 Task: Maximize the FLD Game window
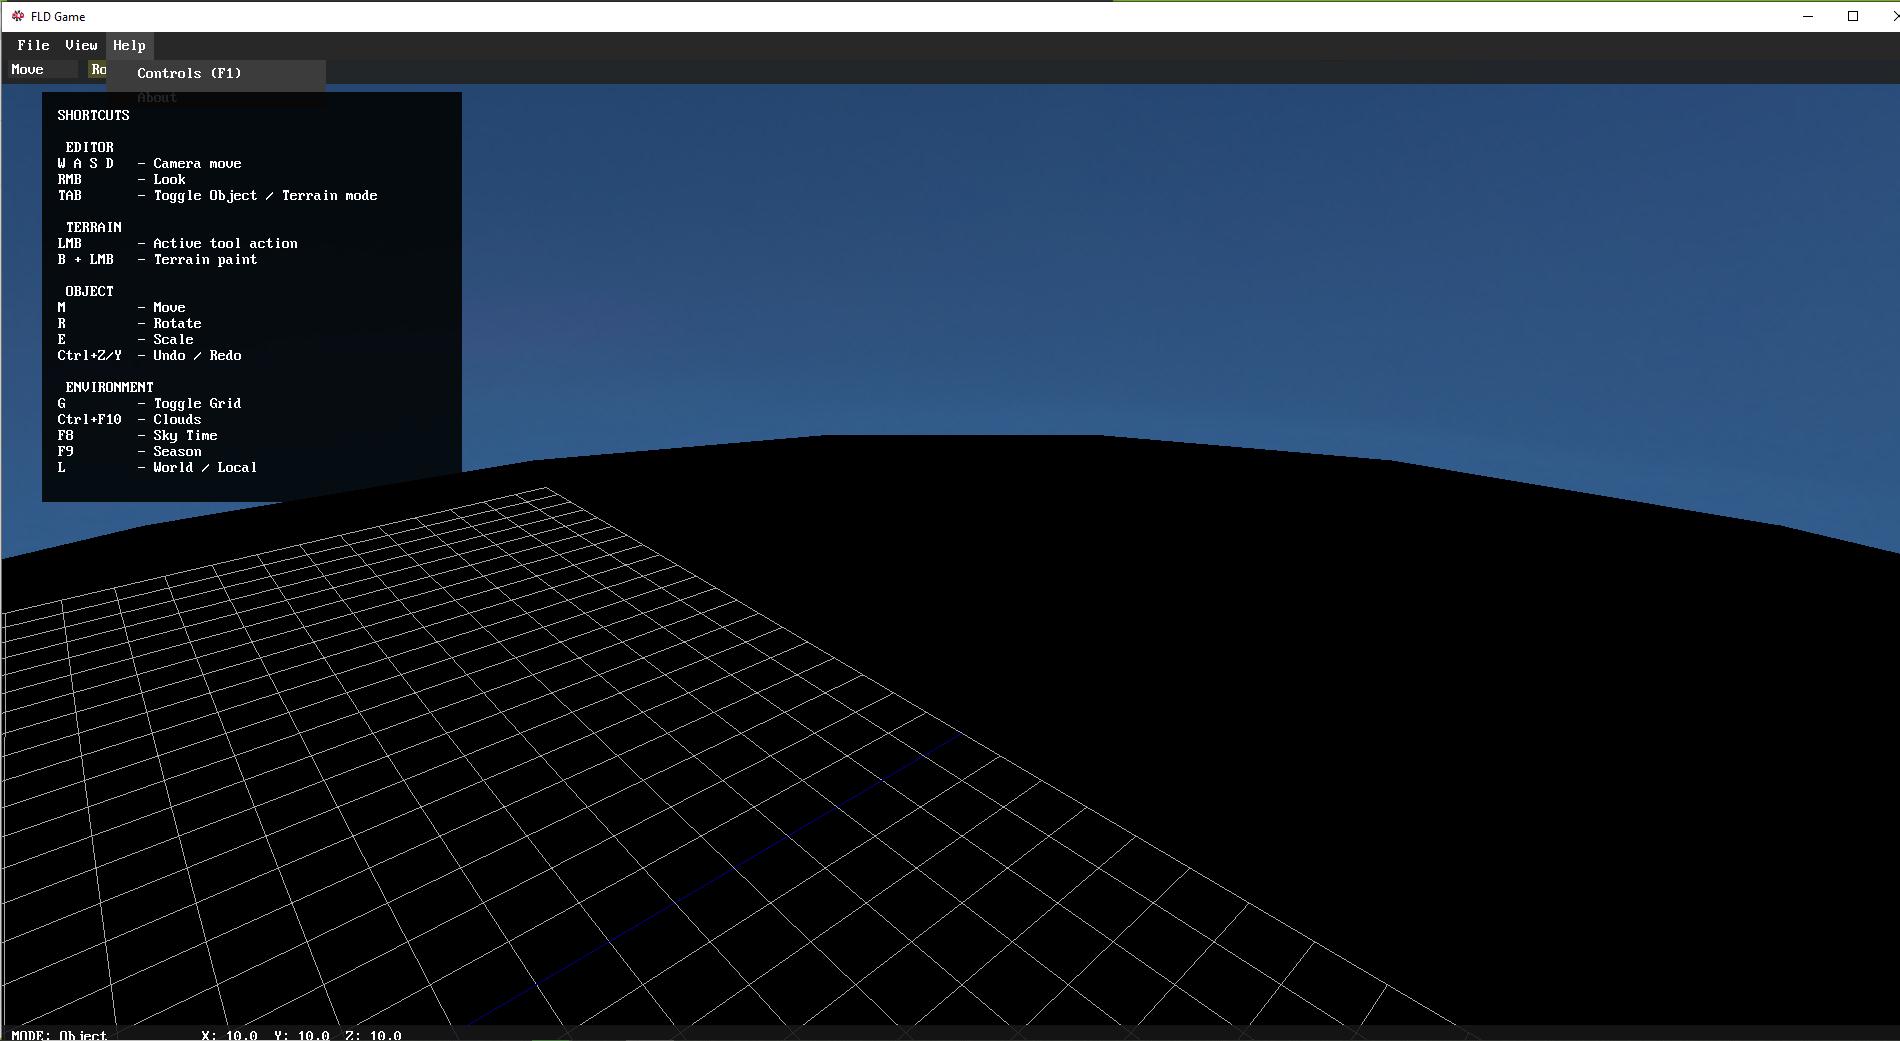click(x=1853, y=16)
